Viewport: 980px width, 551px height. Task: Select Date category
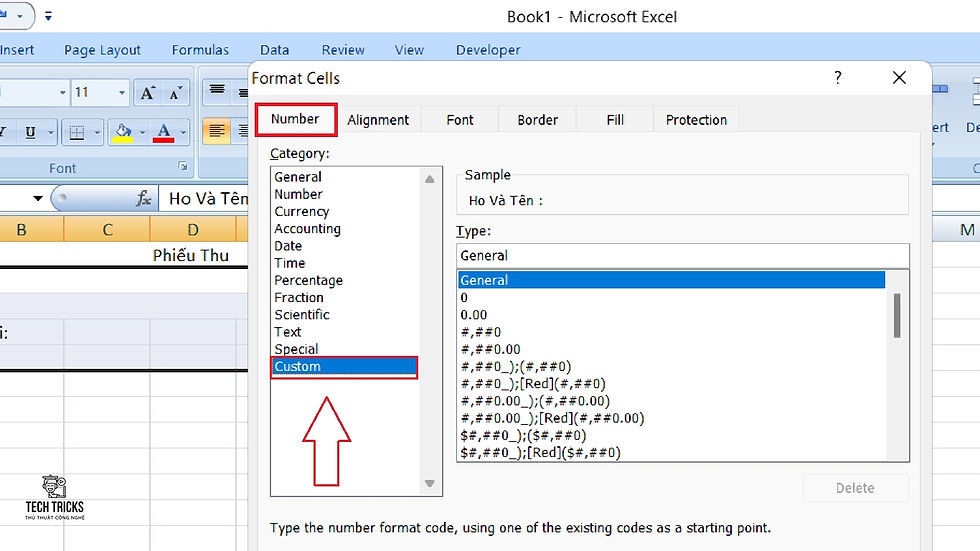click(288, 246)
